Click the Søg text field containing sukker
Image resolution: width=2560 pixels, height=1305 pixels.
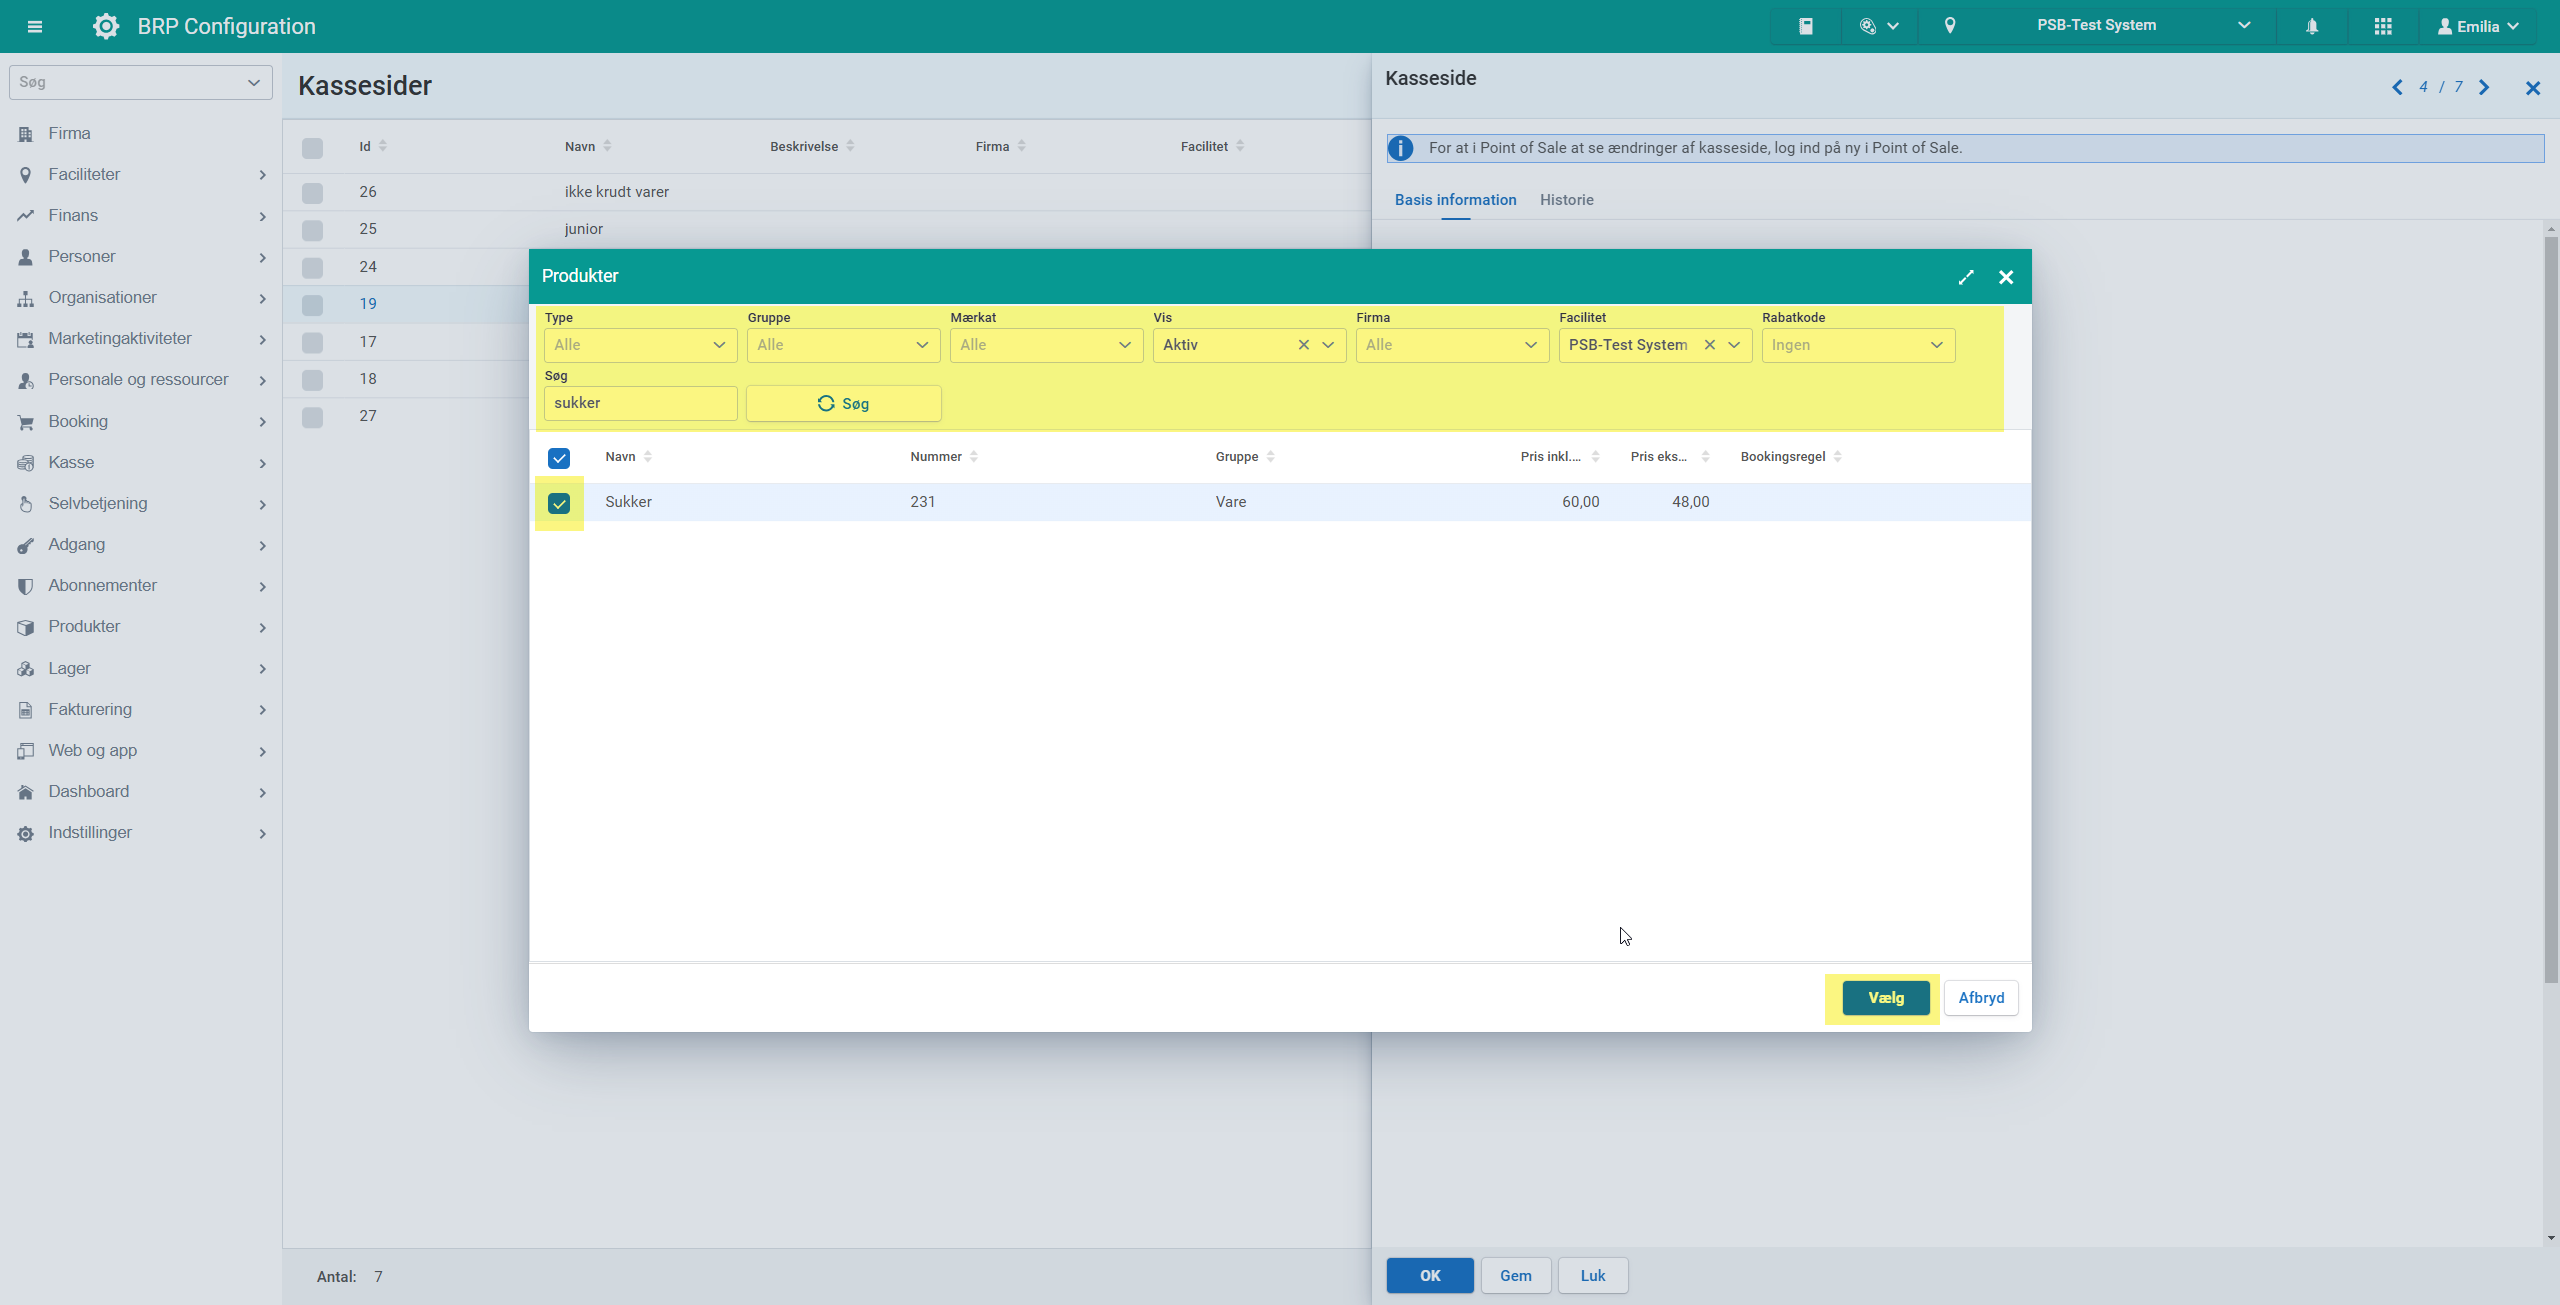pyautogui.click(x=640, y=403)
